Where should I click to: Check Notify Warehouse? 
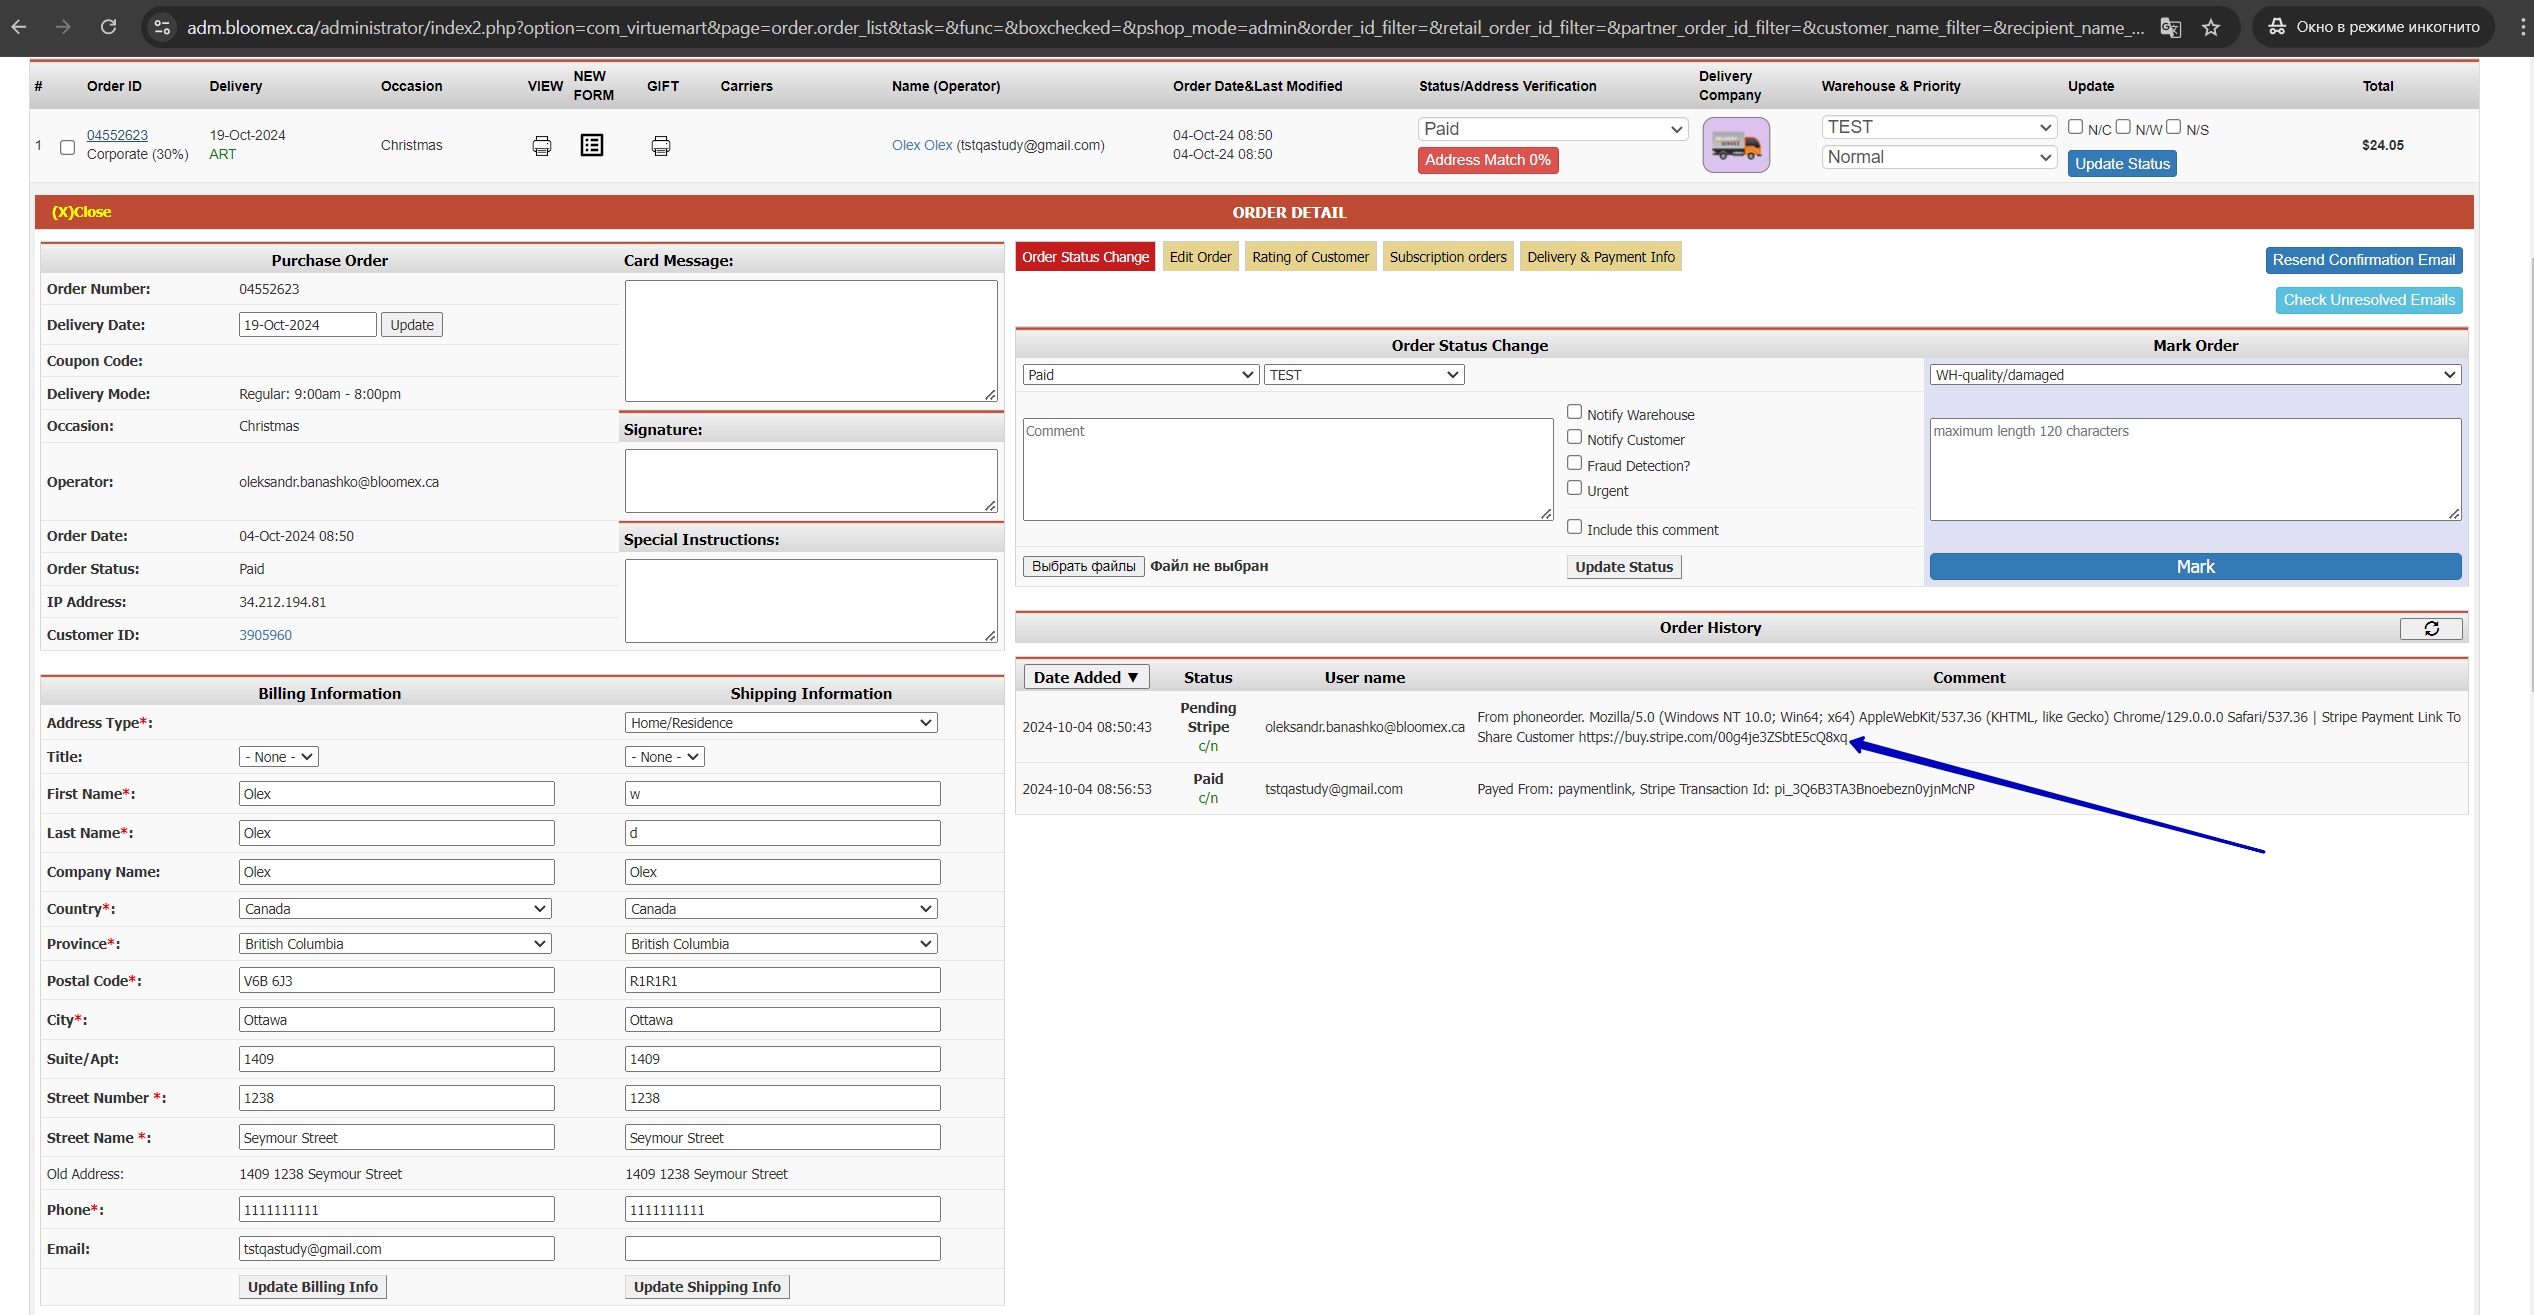click(1574, 412)
